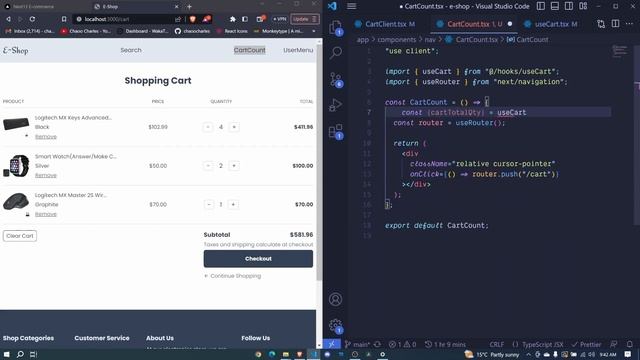The image size is (640, 360).
Task: Click the 'nav' breadcrumb segment
Action: (430, 40)
